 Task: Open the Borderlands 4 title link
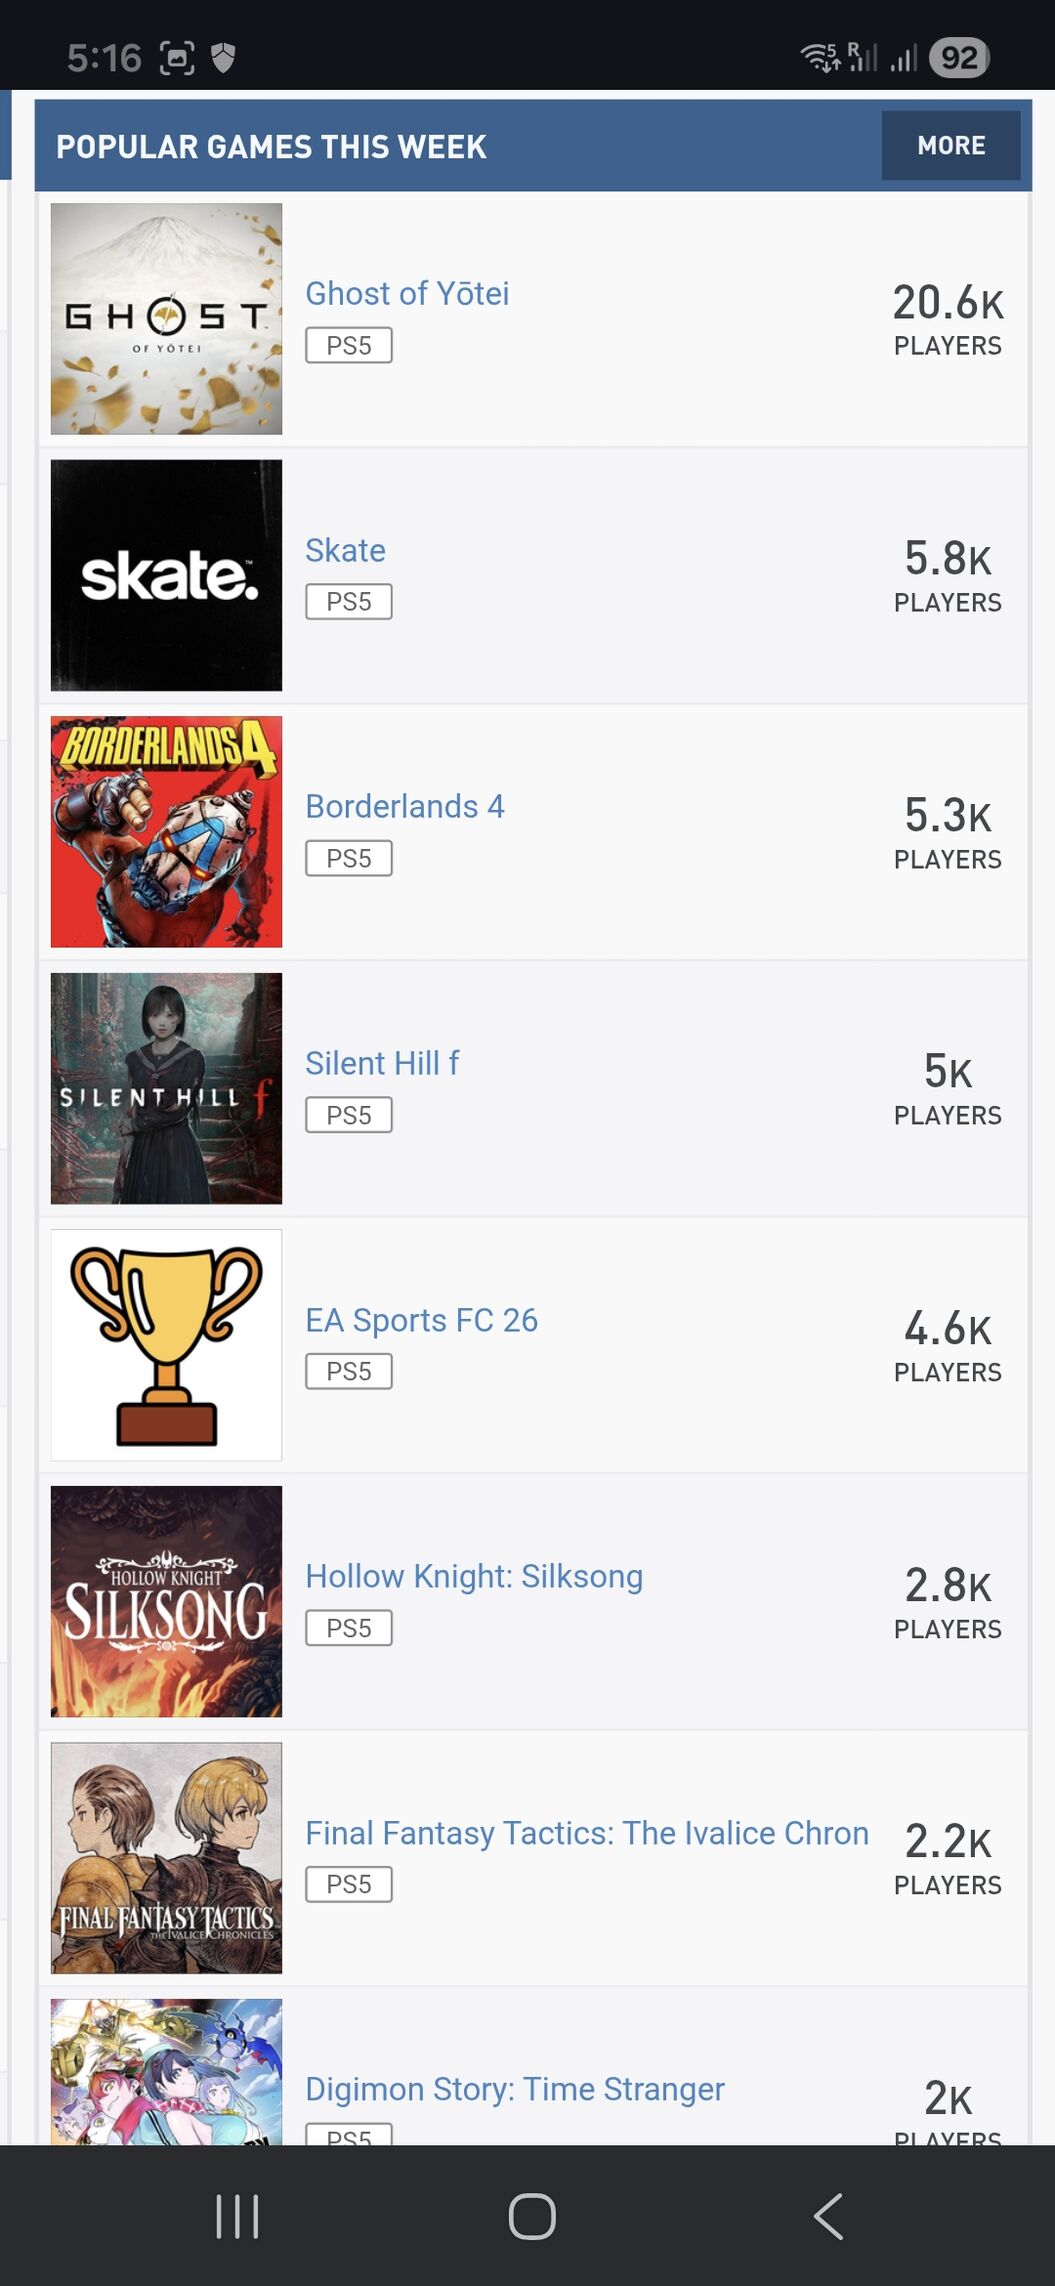[405, 806]
